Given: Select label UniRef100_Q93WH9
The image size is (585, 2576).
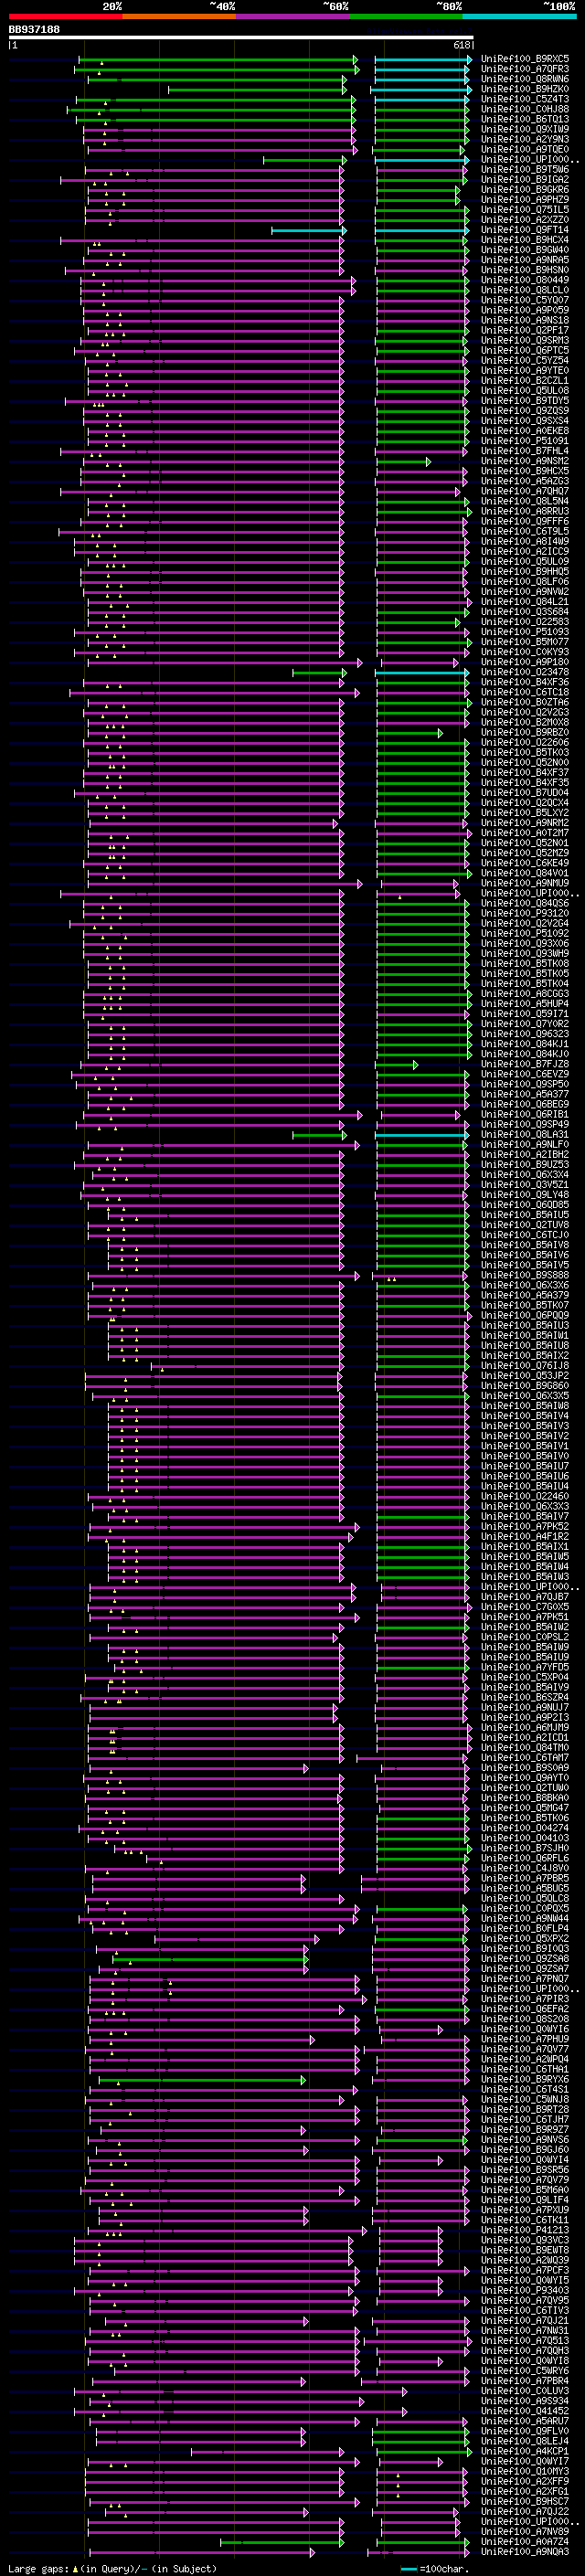Looking at the screenshot, I should coord(525,953).
